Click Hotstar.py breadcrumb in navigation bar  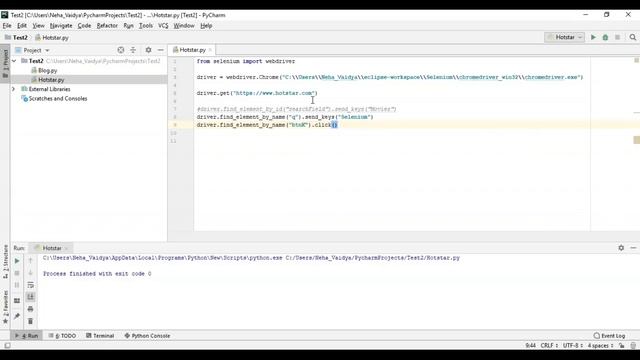coord(52,38)
